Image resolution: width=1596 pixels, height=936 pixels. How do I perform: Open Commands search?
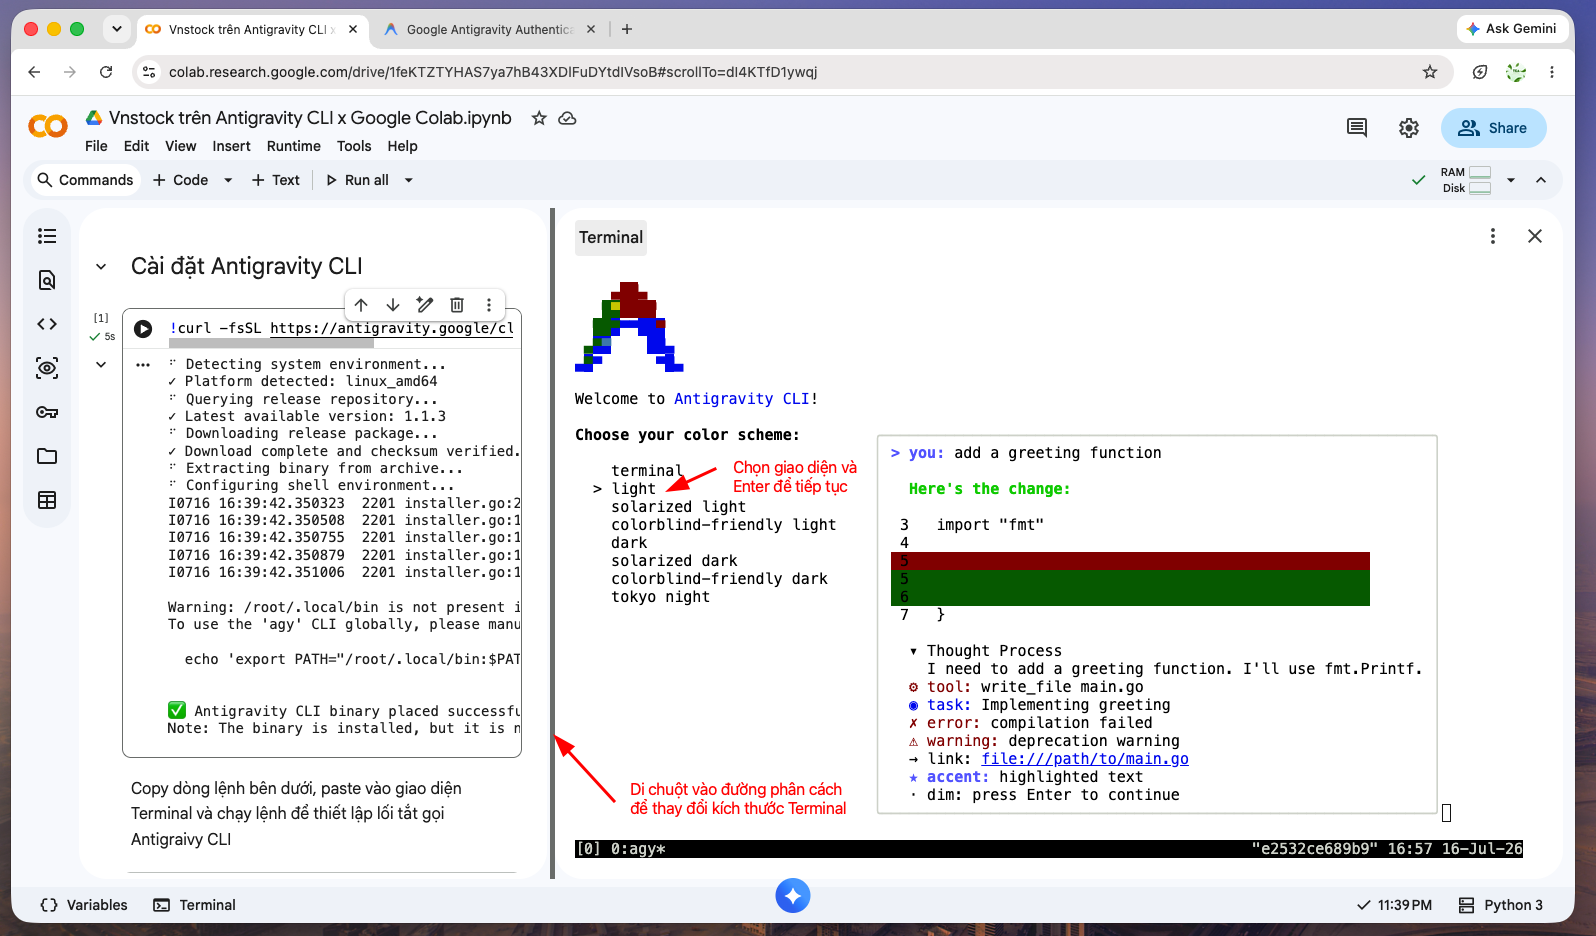(x=85, y=180)
